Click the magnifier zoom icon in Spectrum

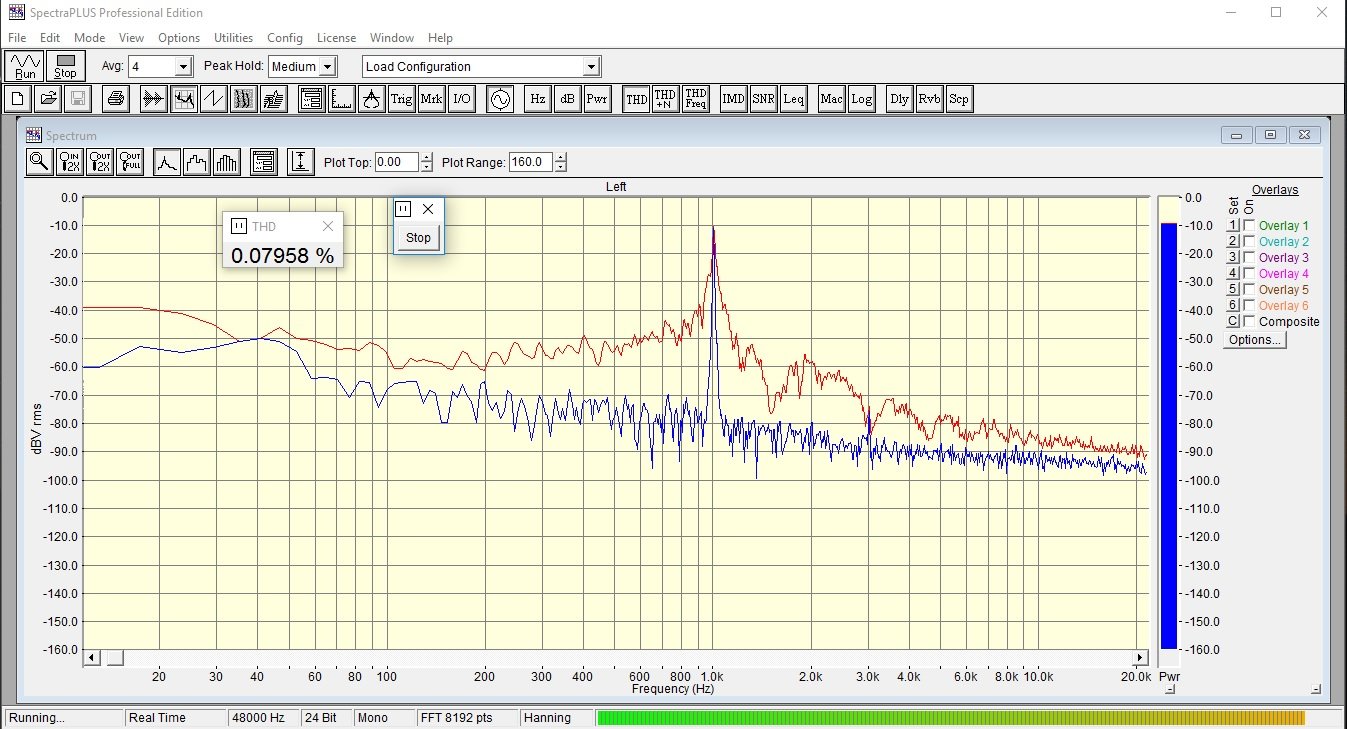pyautogui.click(x=39, y=162)
